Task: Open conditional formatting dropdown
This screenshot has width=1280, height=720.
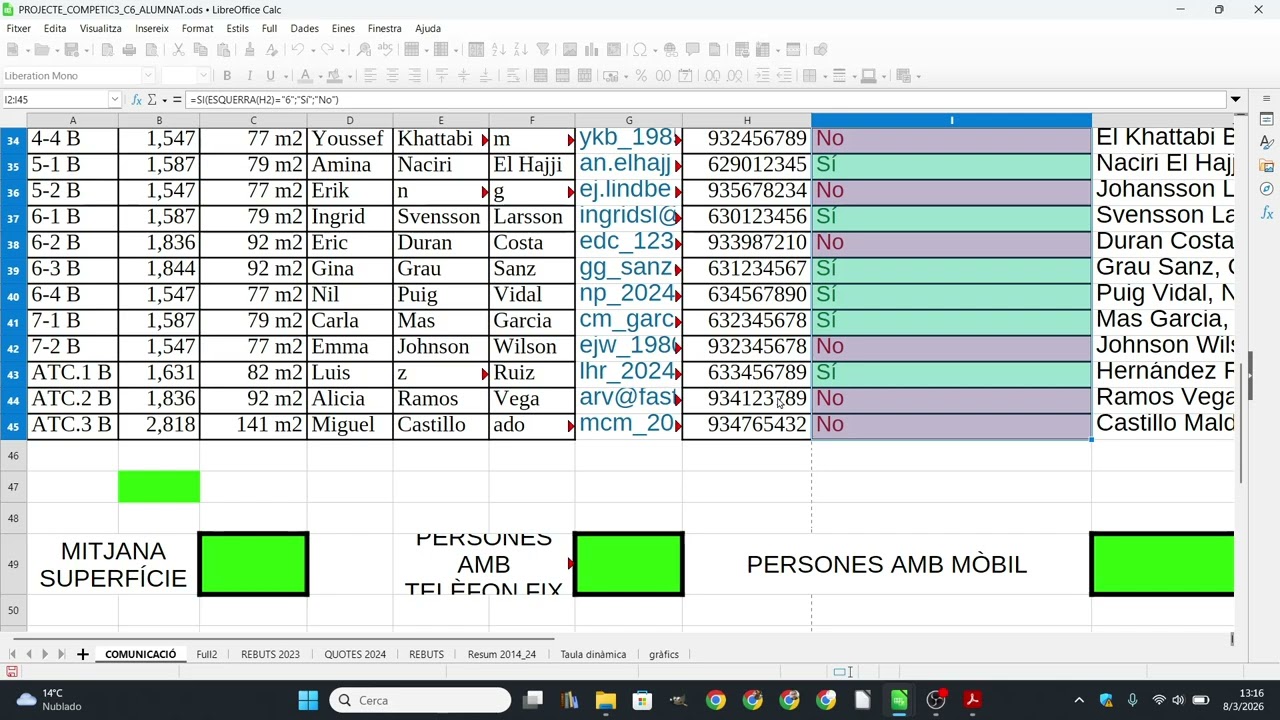Action: point(918,75)
